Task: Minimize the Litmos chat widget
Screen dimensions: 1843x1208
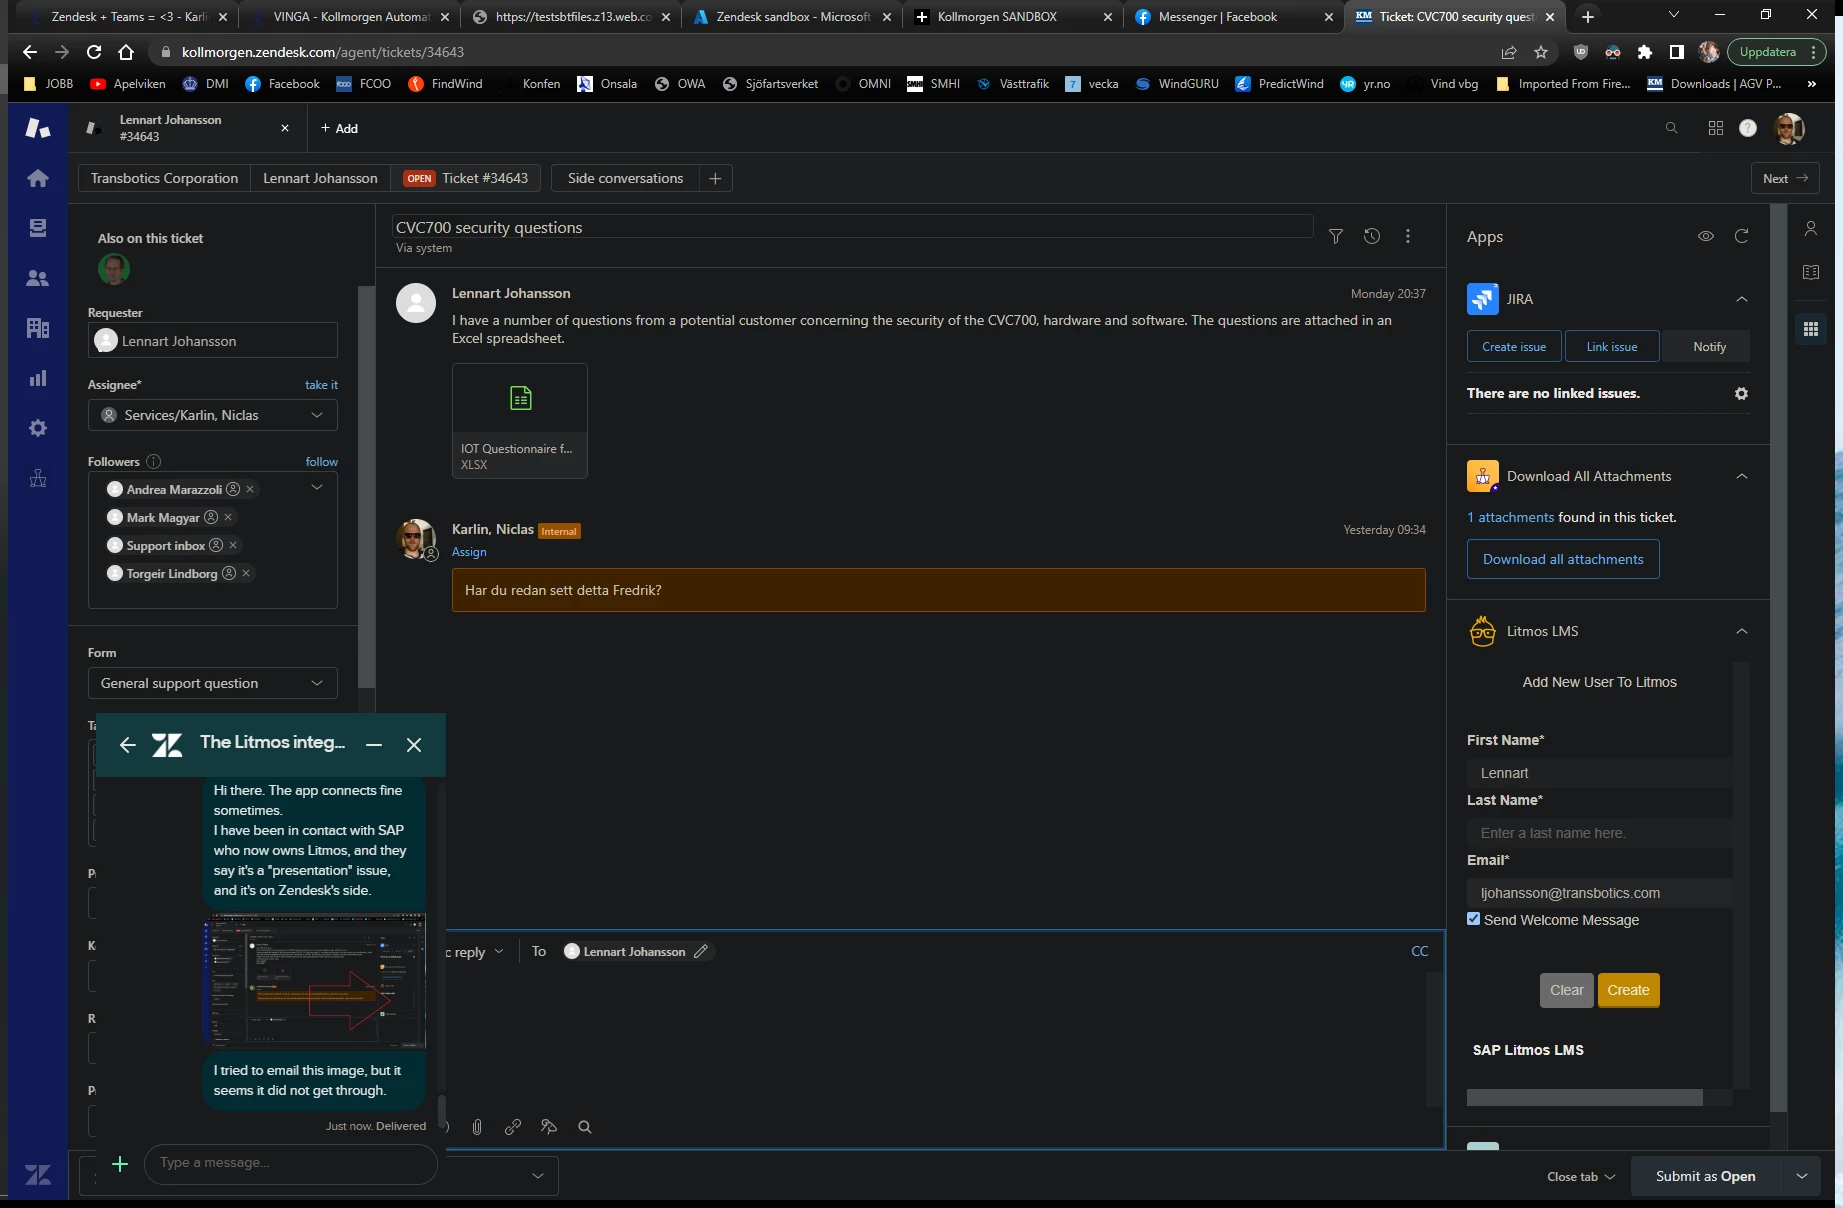Action: point(374,745)
